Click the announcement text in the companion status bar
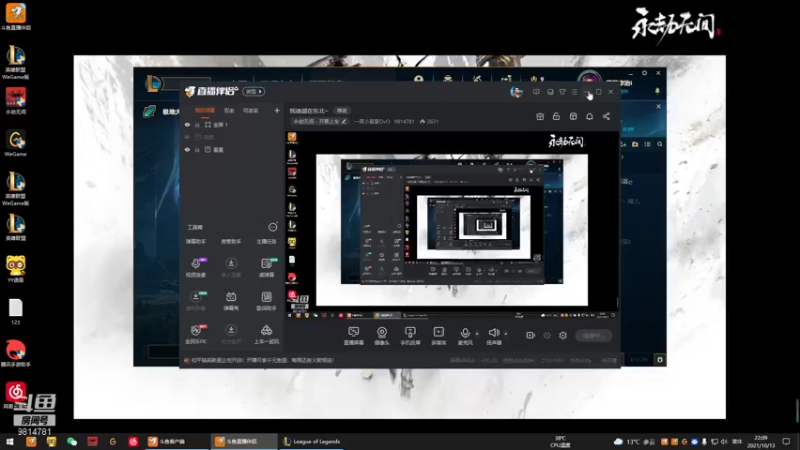The width and height of the screenshot is (800, 450). (x=262, y=360)
